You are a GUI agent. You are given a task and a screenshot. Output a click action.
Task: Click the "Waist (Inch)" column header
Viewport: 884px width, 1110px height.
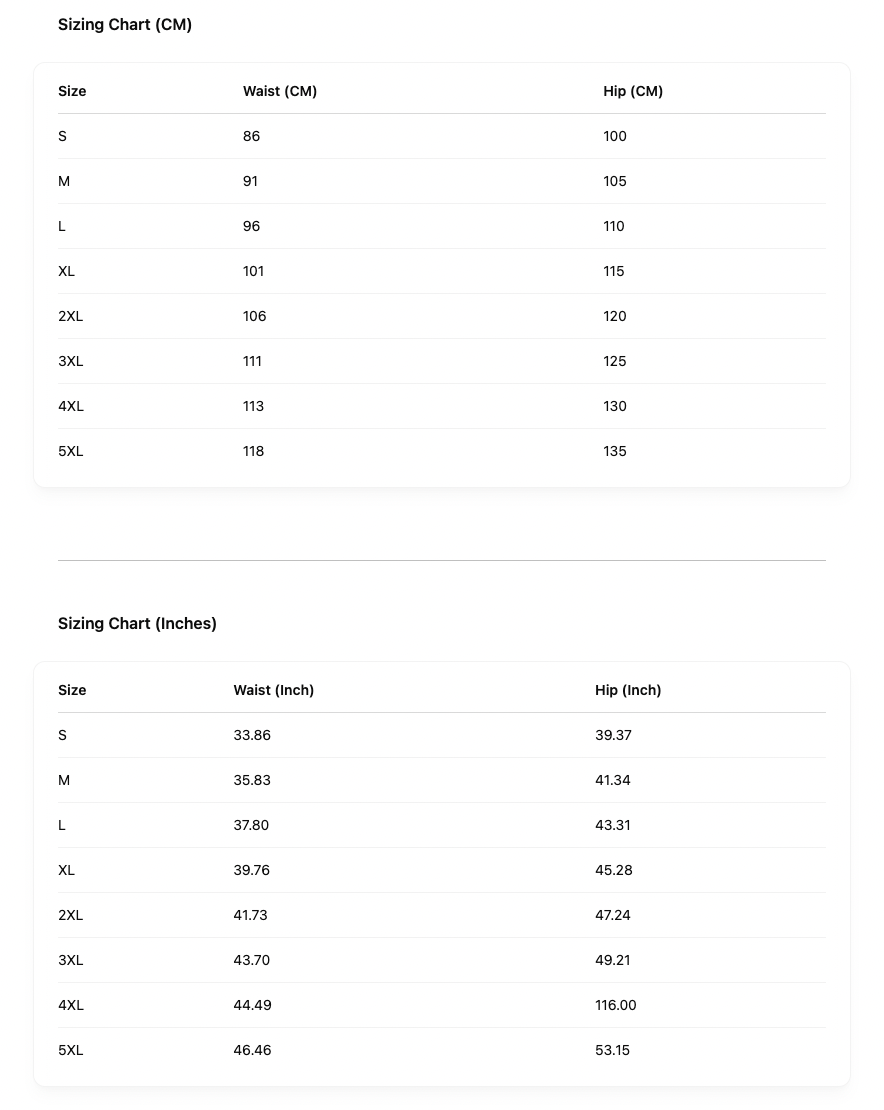(x=274, y=690)
